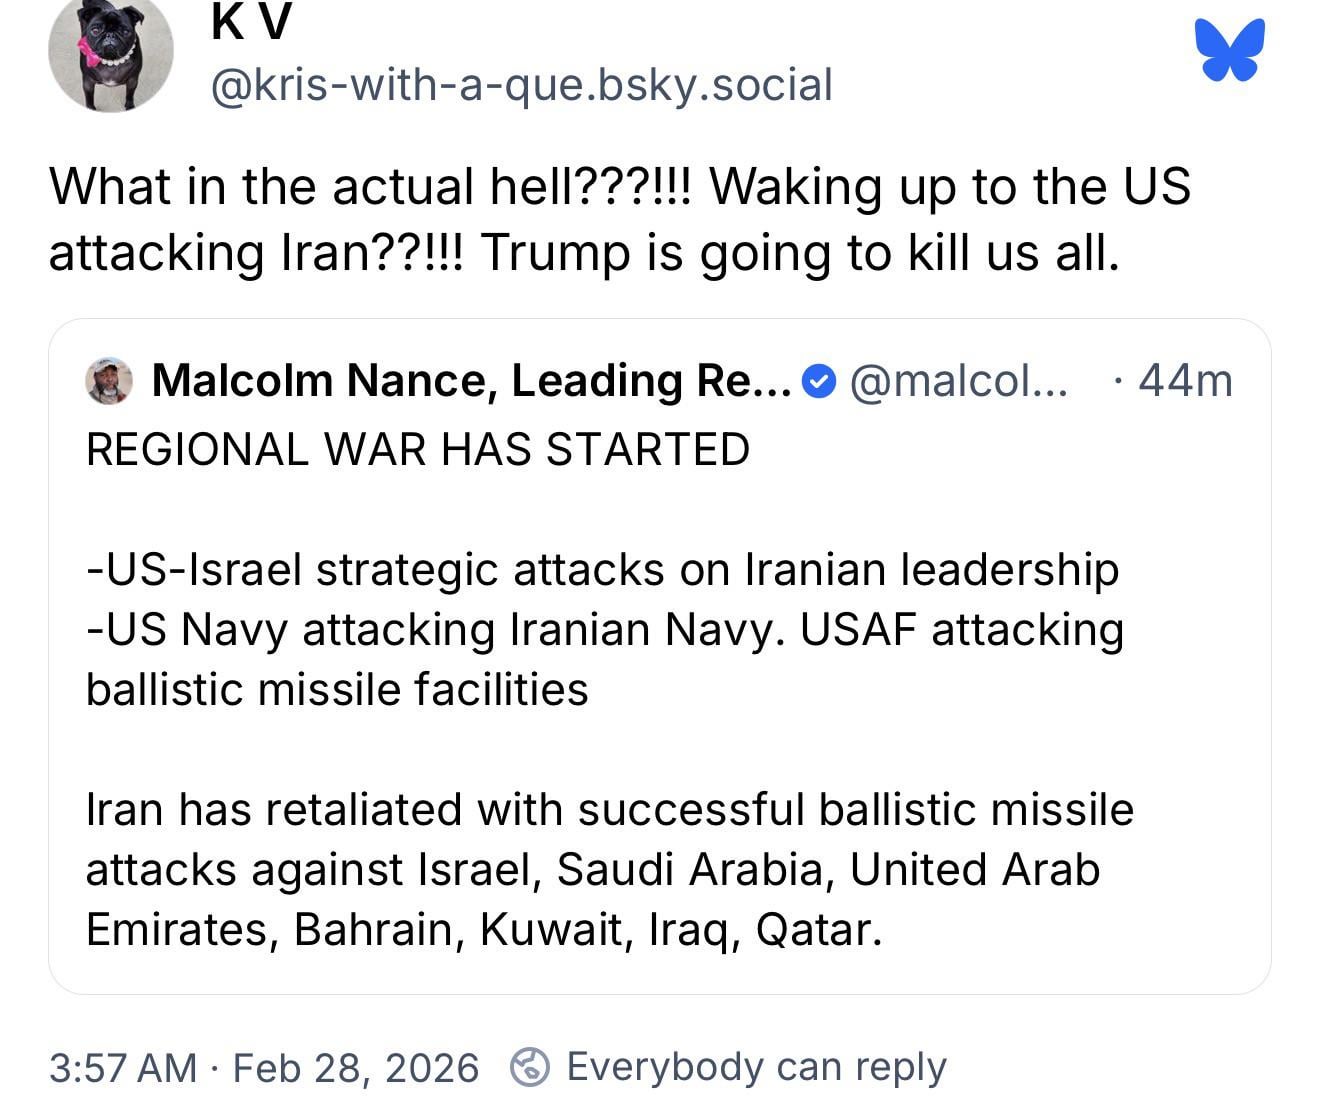1320x1102 pixels.
Task: Open the @kris-with-a-que.bsky.social handle
Action: 521,85
